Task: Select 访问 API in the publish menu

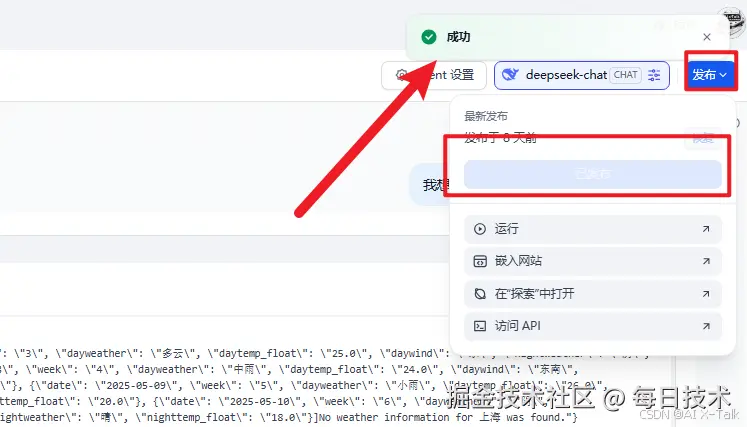Action: (x=593, y=326)
